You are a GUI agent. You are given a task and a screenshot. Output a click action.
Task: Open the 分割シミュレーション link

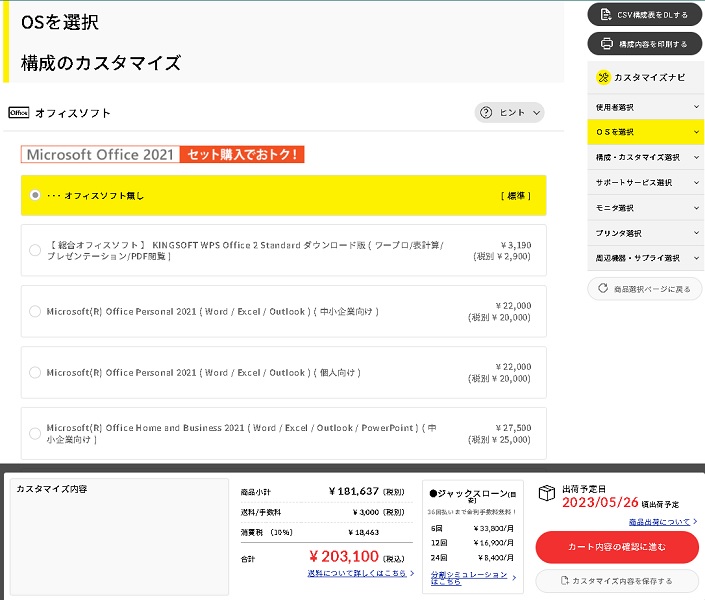468,577
